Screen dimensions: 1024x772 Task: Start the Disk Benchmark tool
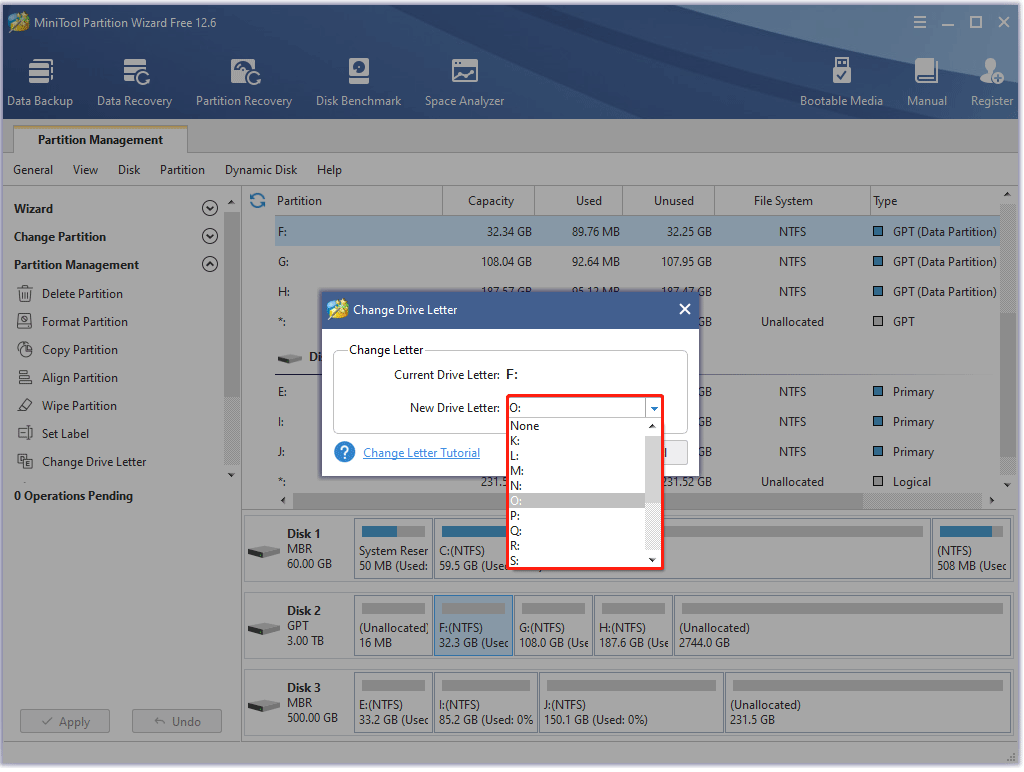click(358, 80)
